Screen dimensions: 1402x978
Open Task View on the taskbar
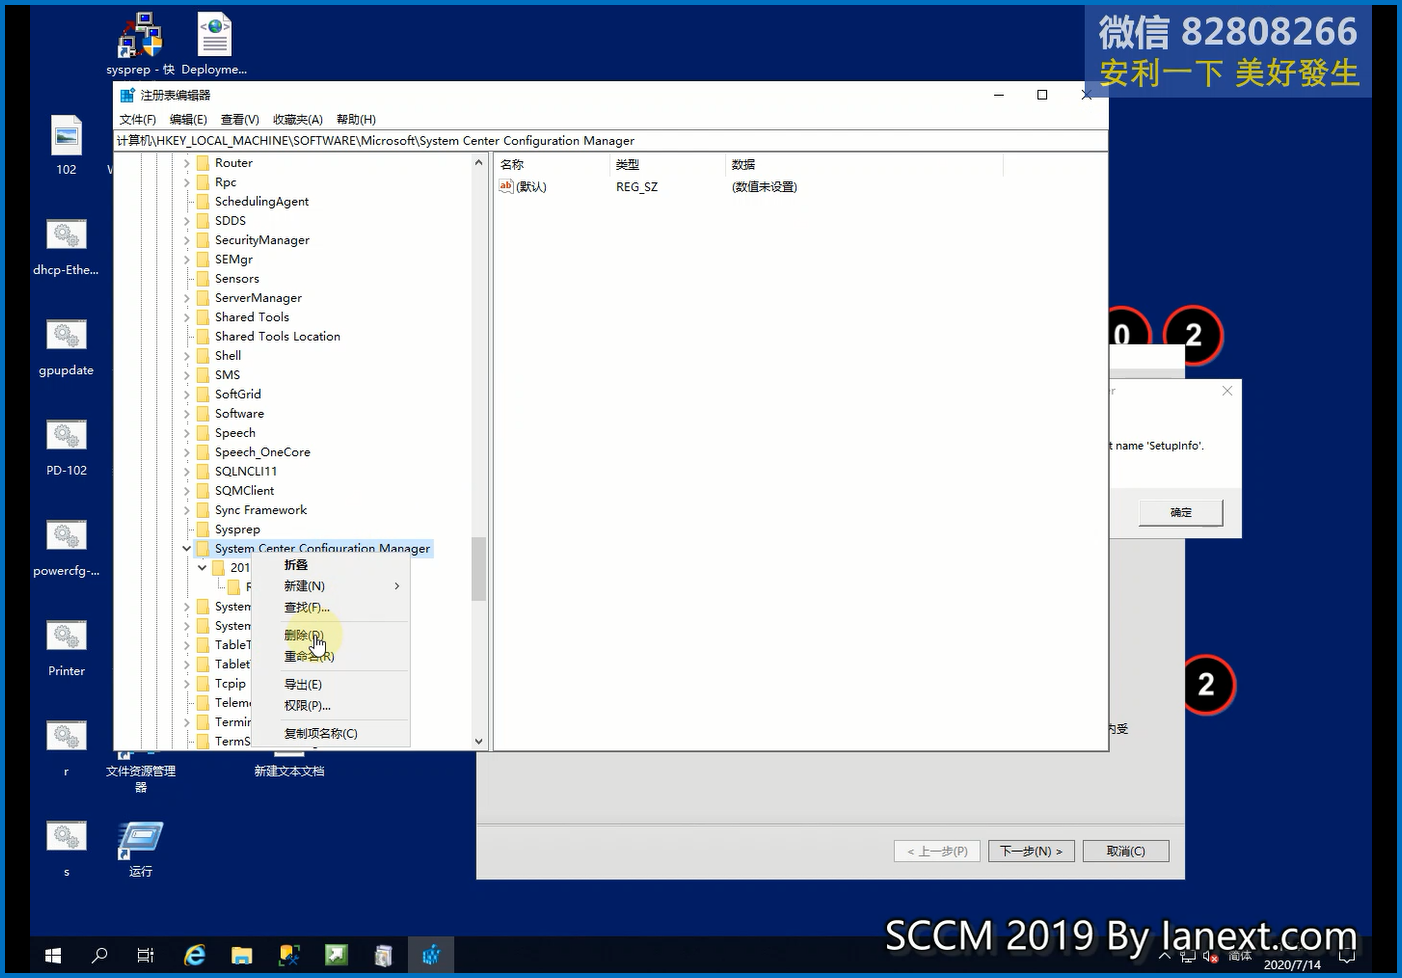[145, 956]
